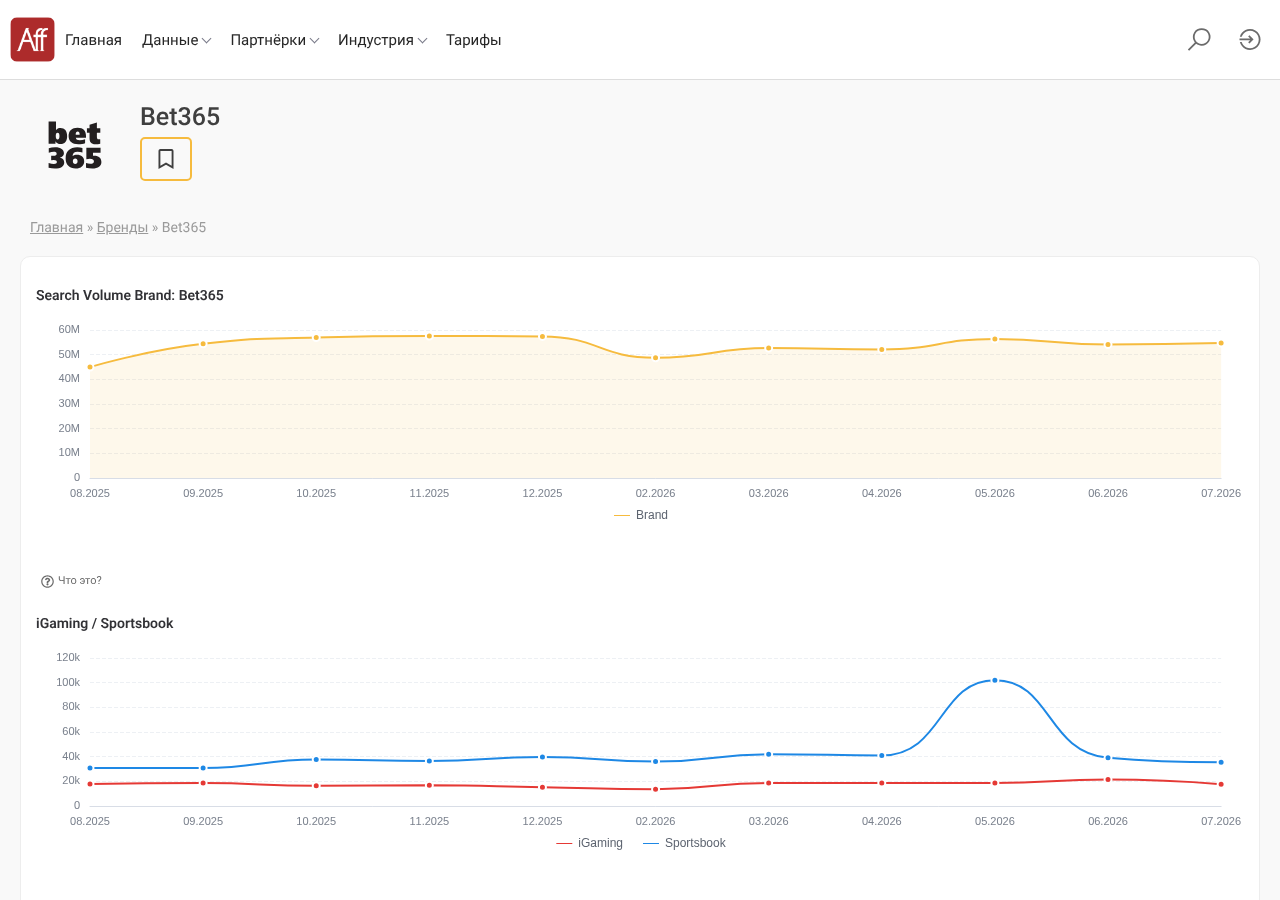
Task: Click the 'Search Volume Brand: Bet365' chart title
Action: (x=130, y=295)
